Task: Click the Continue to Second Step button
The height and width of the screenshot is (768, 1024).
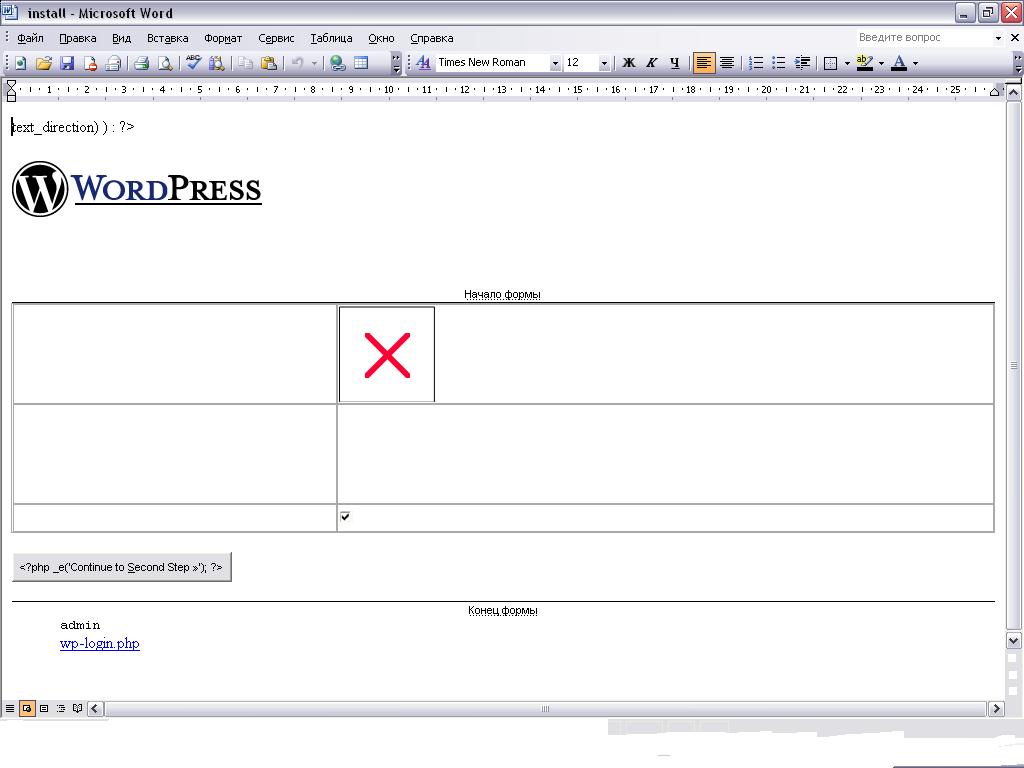Action: 122,567
